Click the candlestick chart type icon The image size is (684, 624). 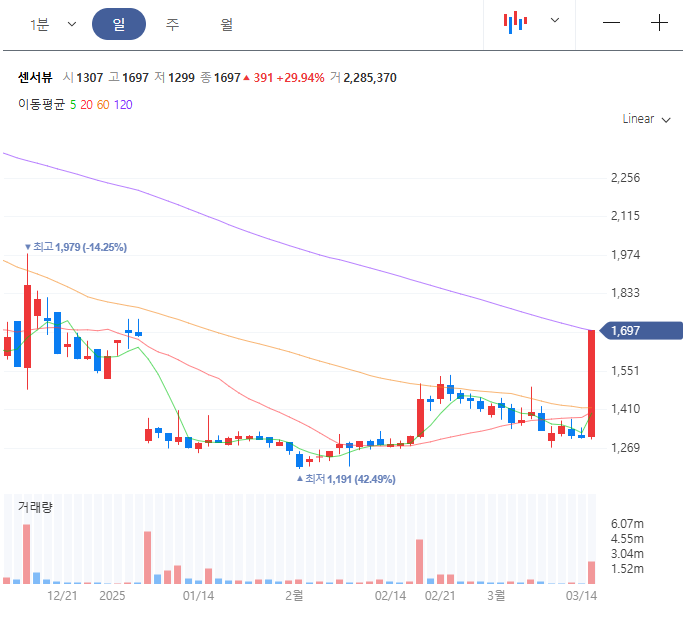(515, 22)
